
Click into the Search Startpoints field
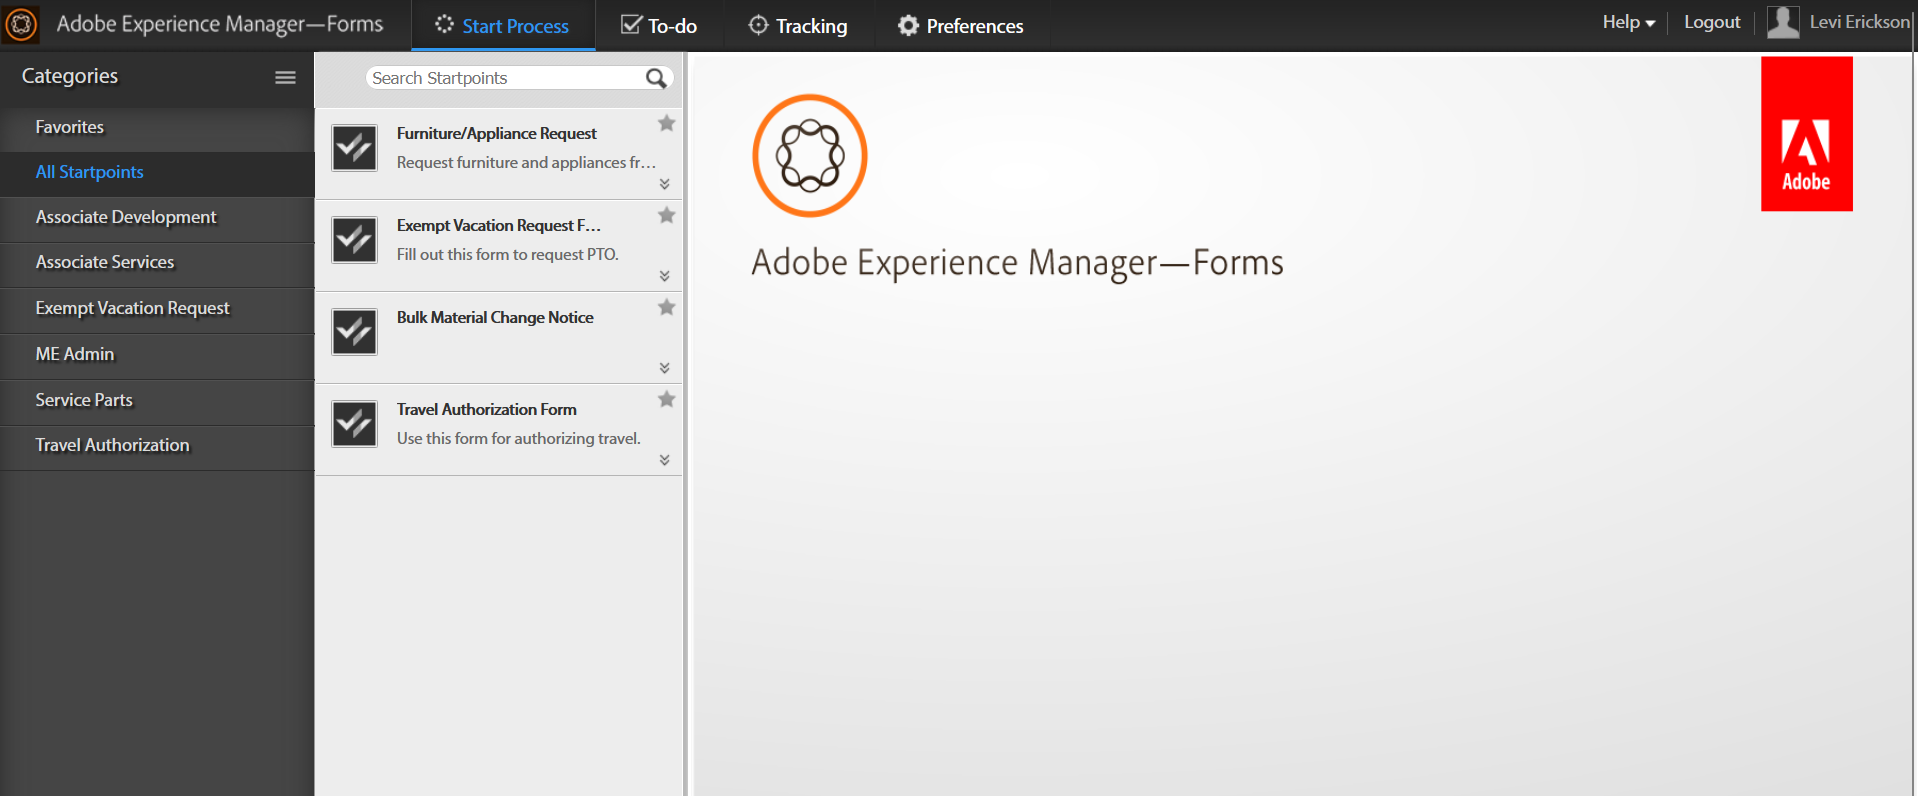(505, 78)
